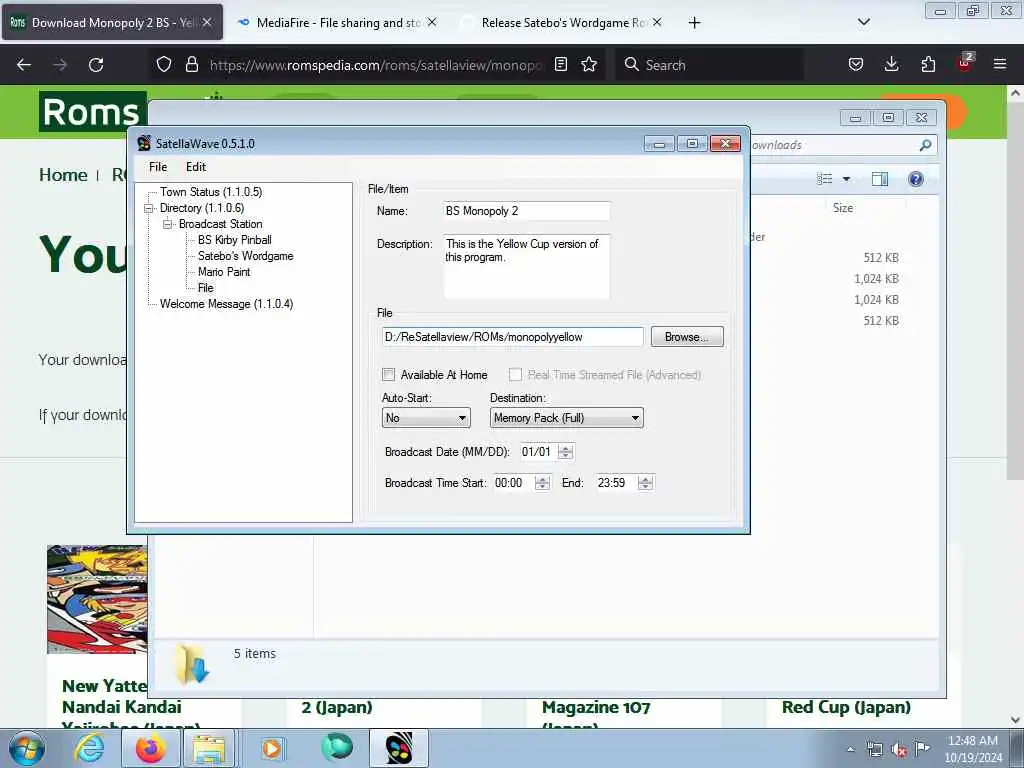The width and height of the screenshot is (1024, 768).
Task: Click Real Time Streamed File checkbox
Action: [x=515, y=374]
